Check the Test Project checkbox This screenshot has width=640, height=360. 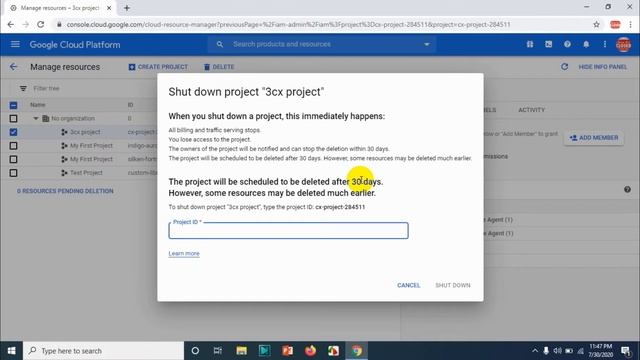click(x=13, y=173)
